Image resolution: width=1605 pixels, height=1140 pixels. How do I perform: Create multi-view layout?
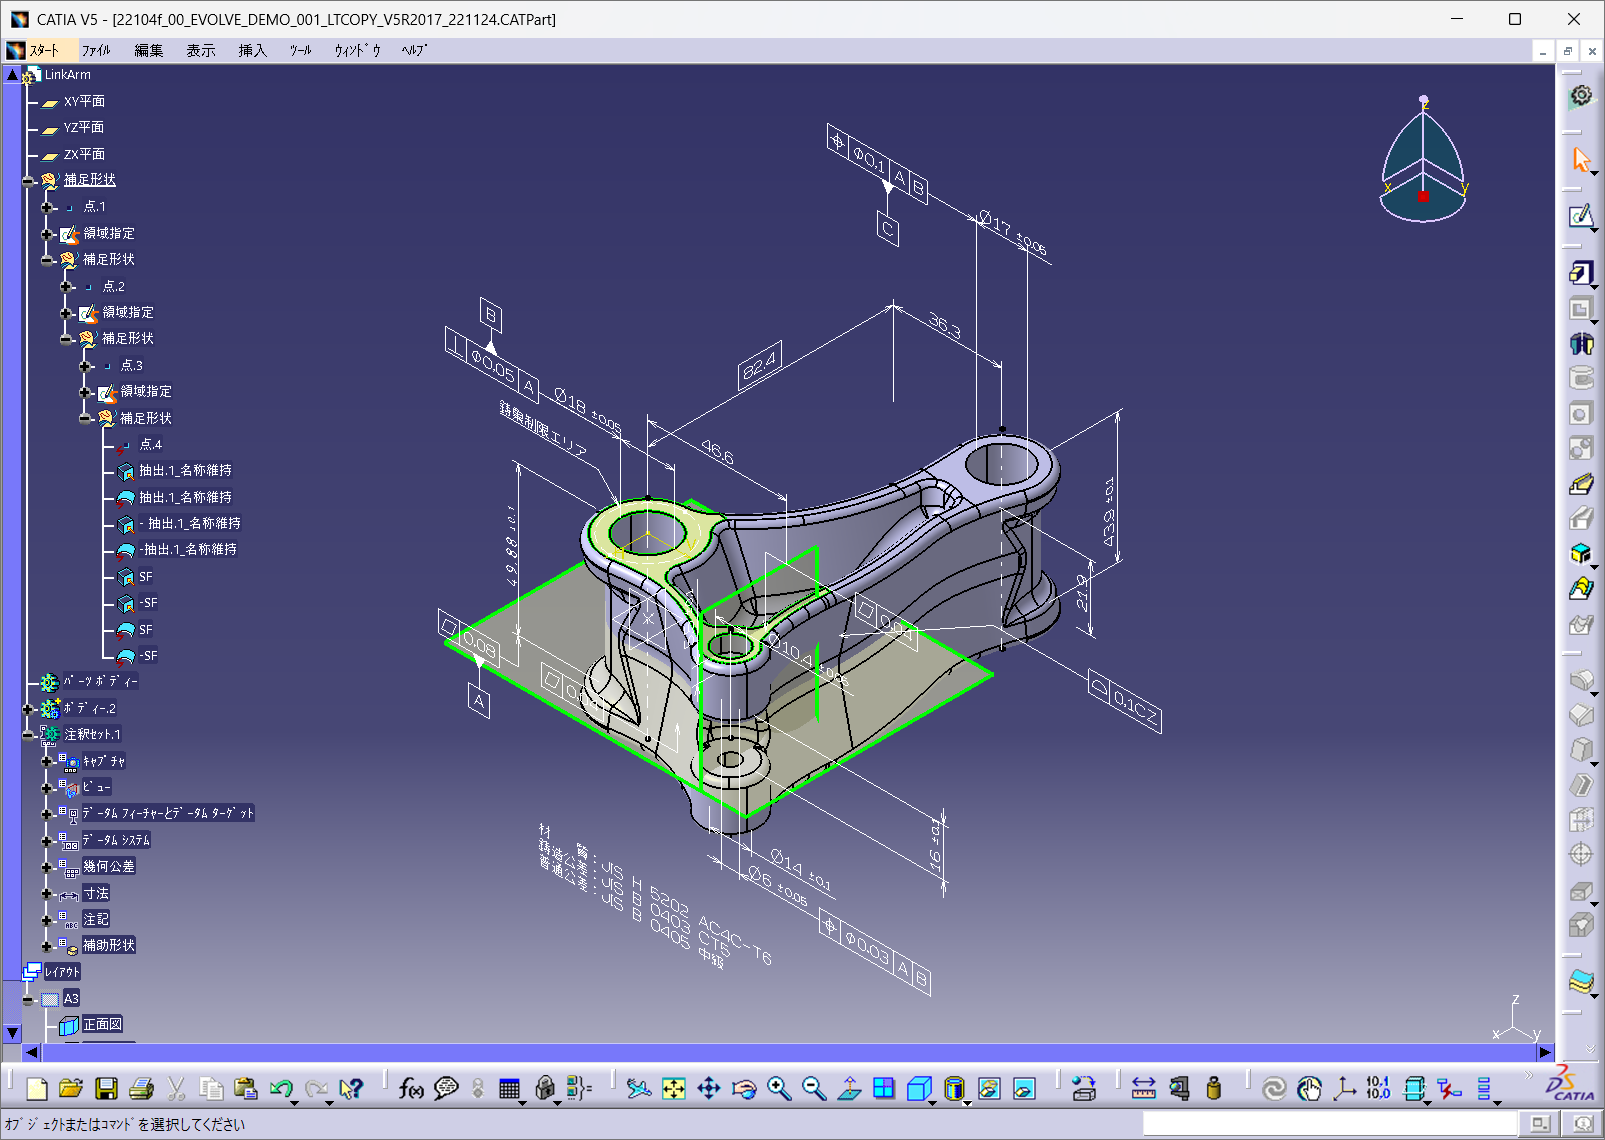click(884, 1088)
